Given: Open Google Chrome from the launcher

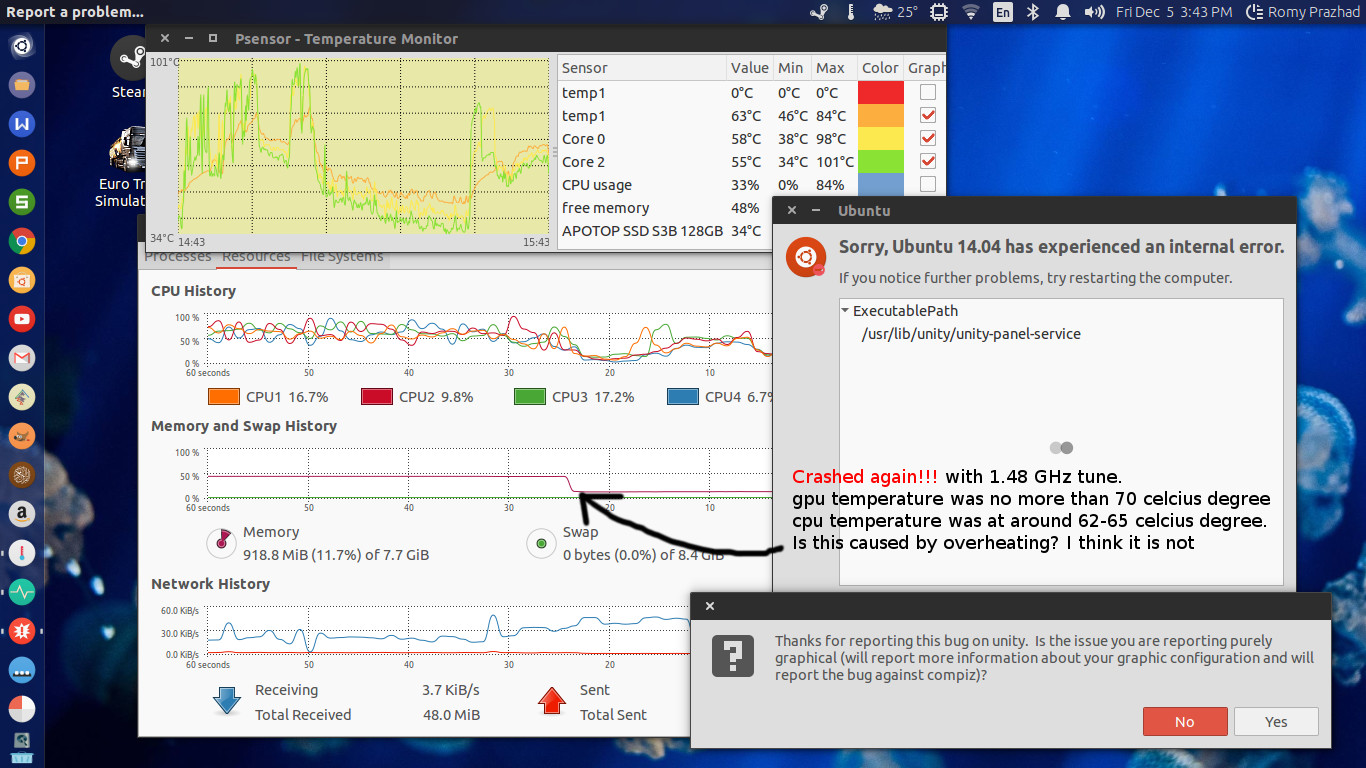Looking at the screenshot, I should [22, 241].
